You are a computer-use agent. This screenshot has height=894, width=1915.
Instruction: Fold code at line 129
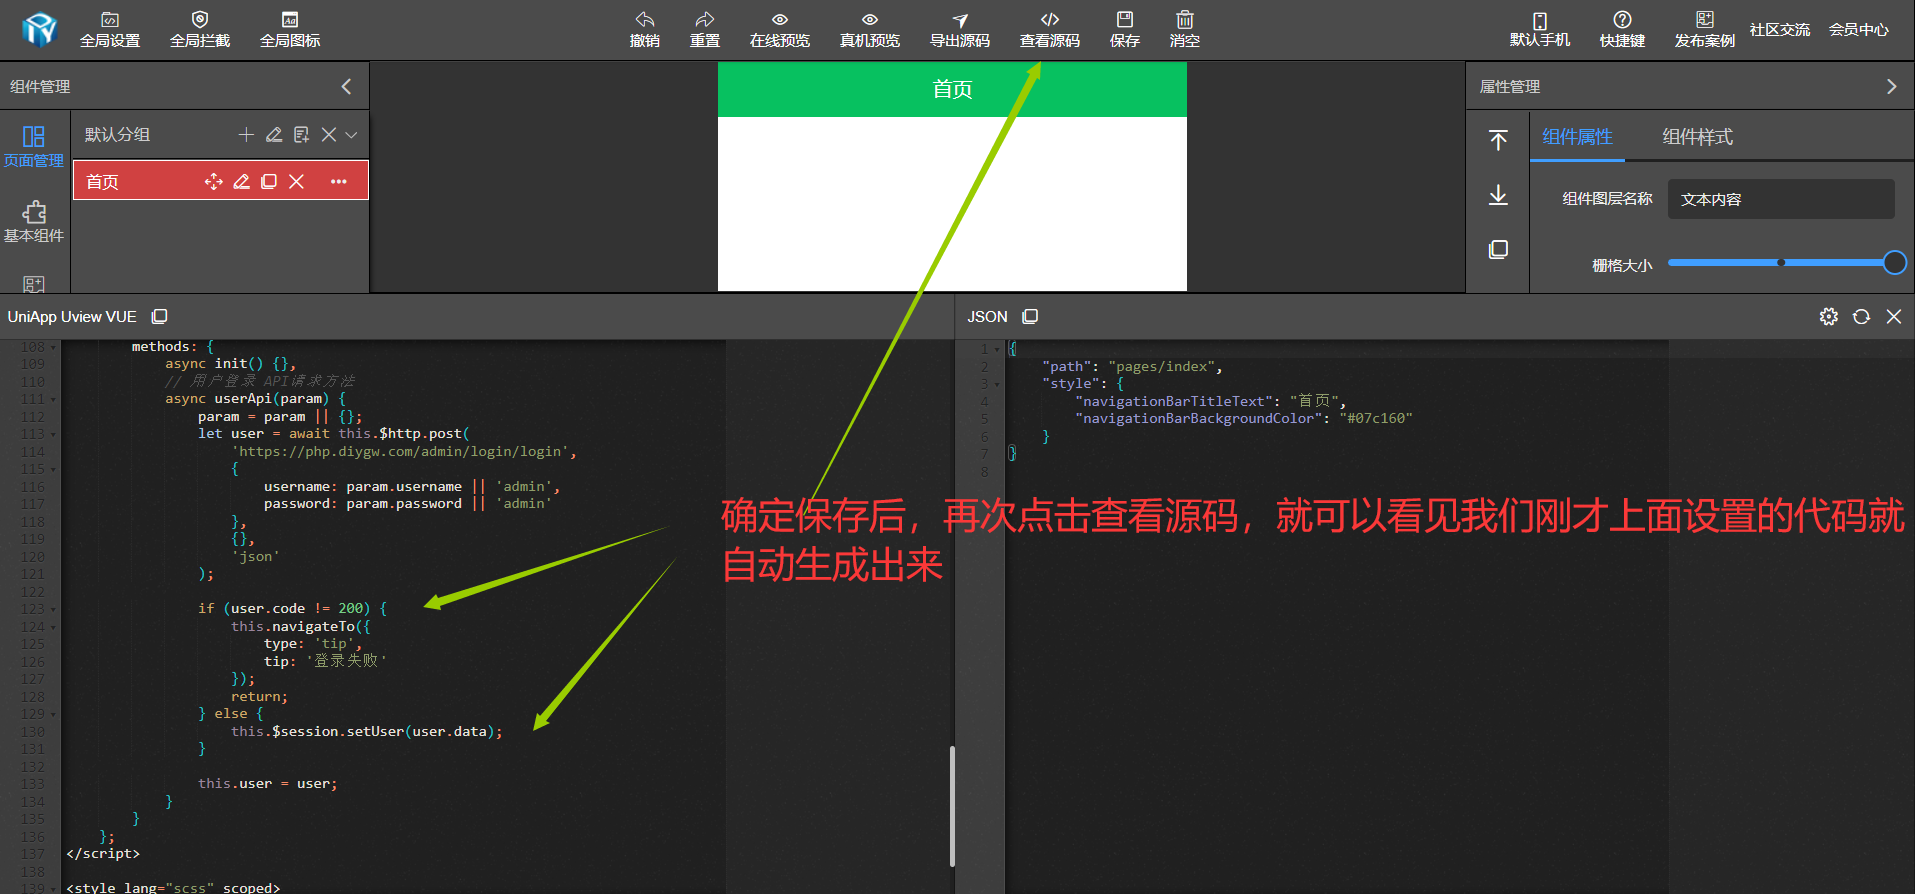coord(53,714)
